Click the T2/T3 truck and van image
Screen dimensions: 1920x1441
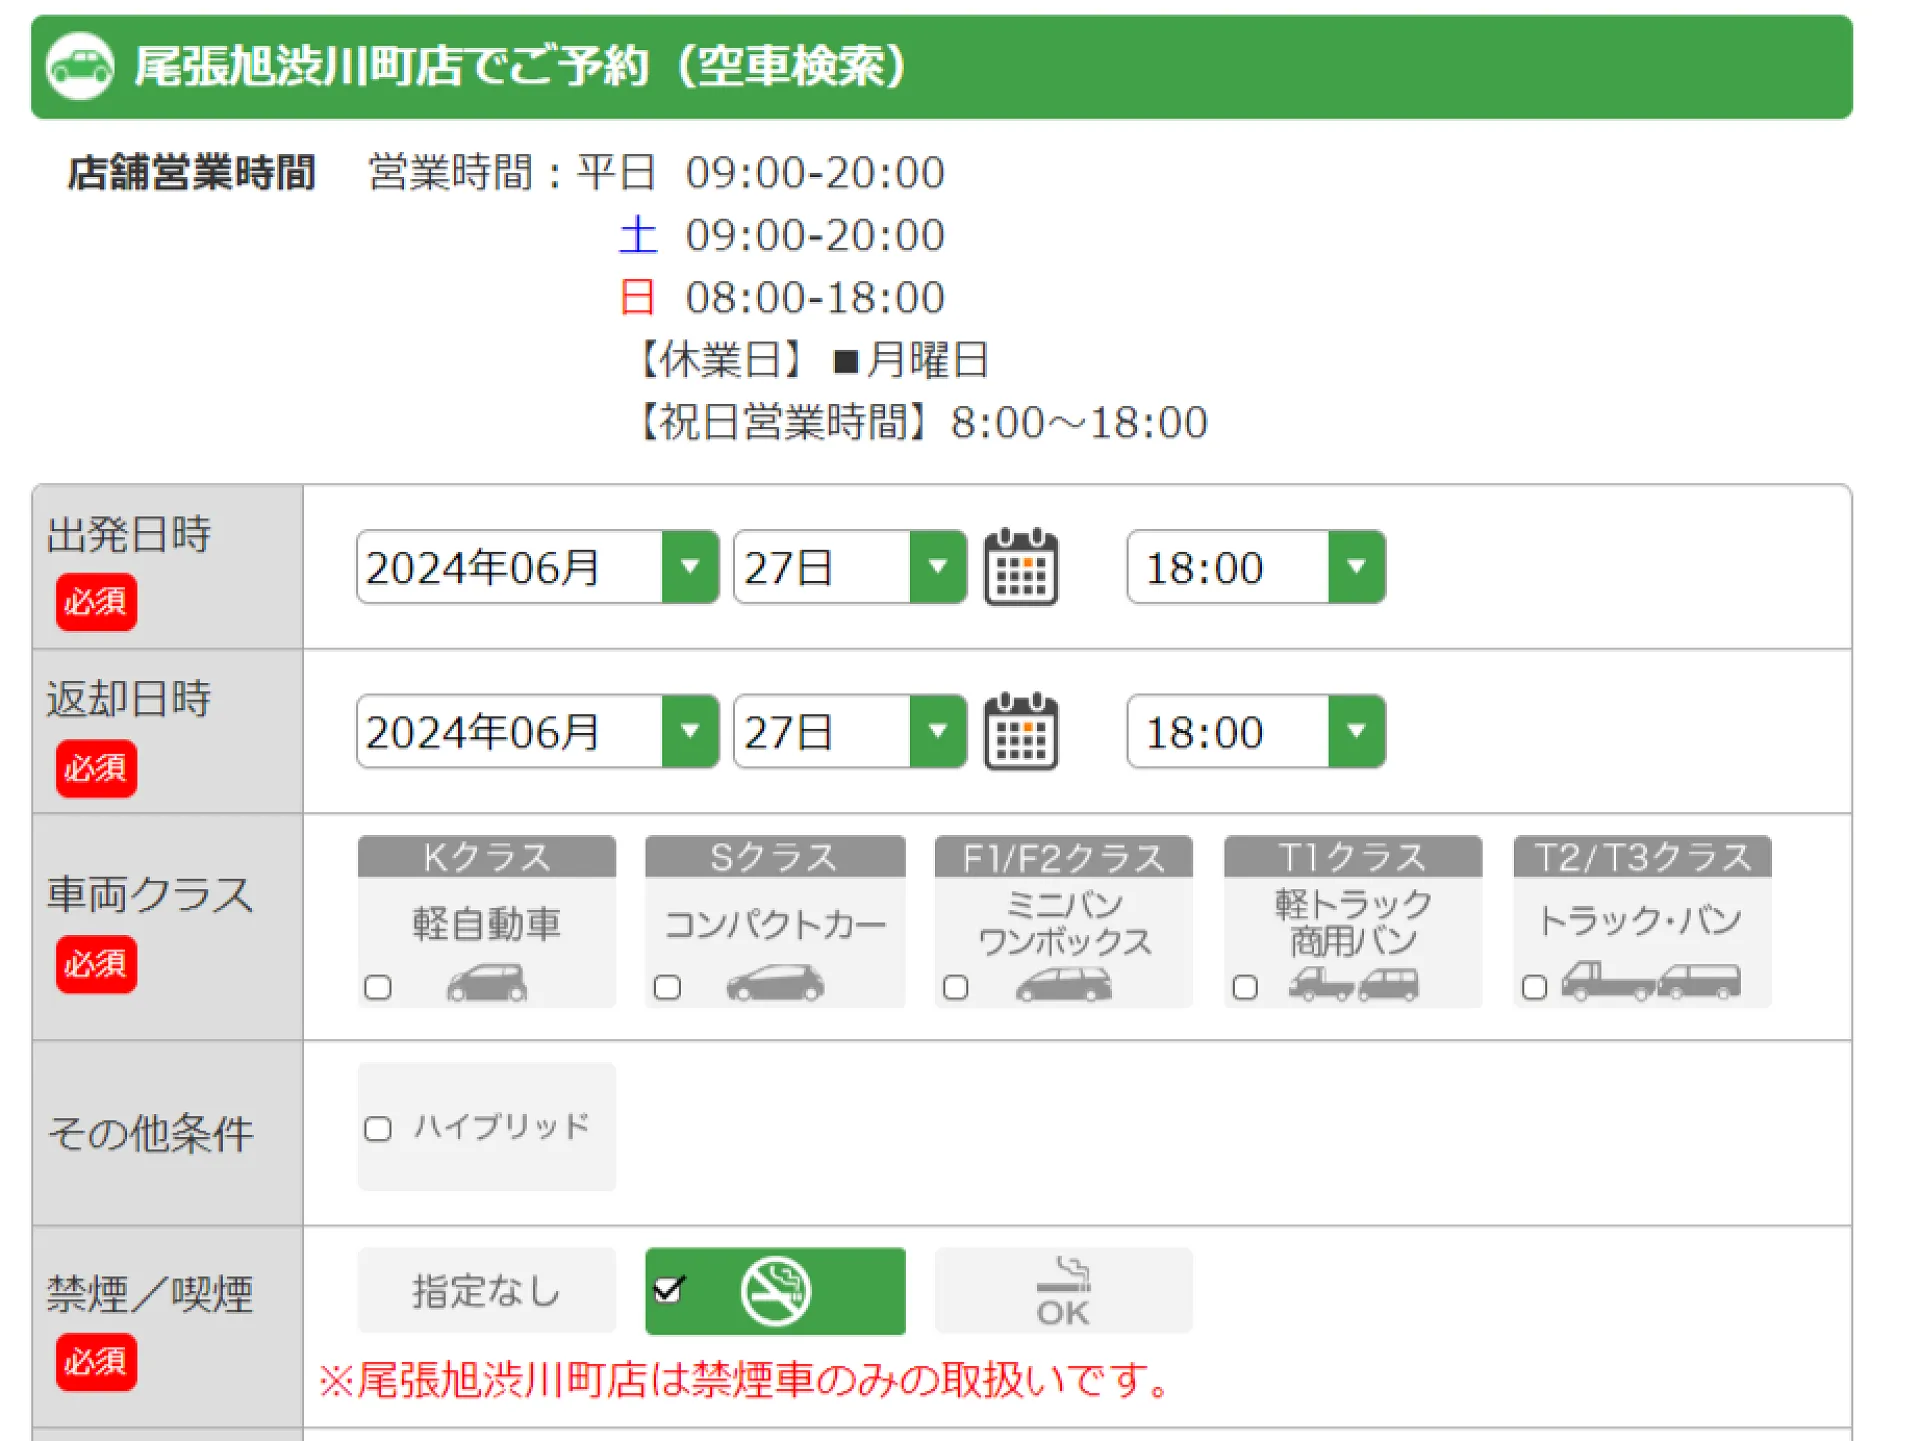[x=1651, y=981]
